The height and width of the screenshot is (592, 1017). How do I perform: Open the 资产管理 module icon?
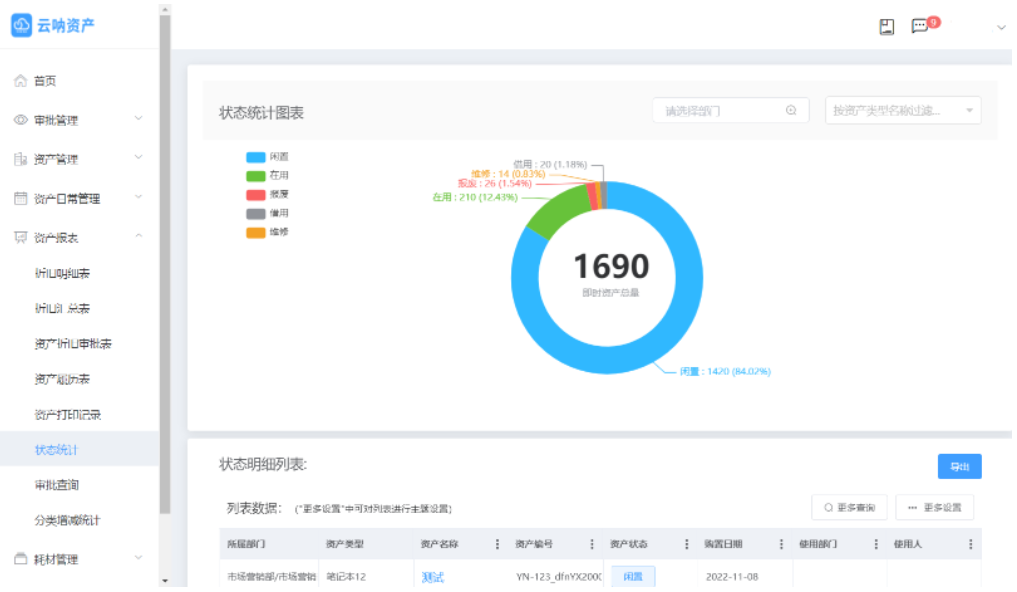20,158
